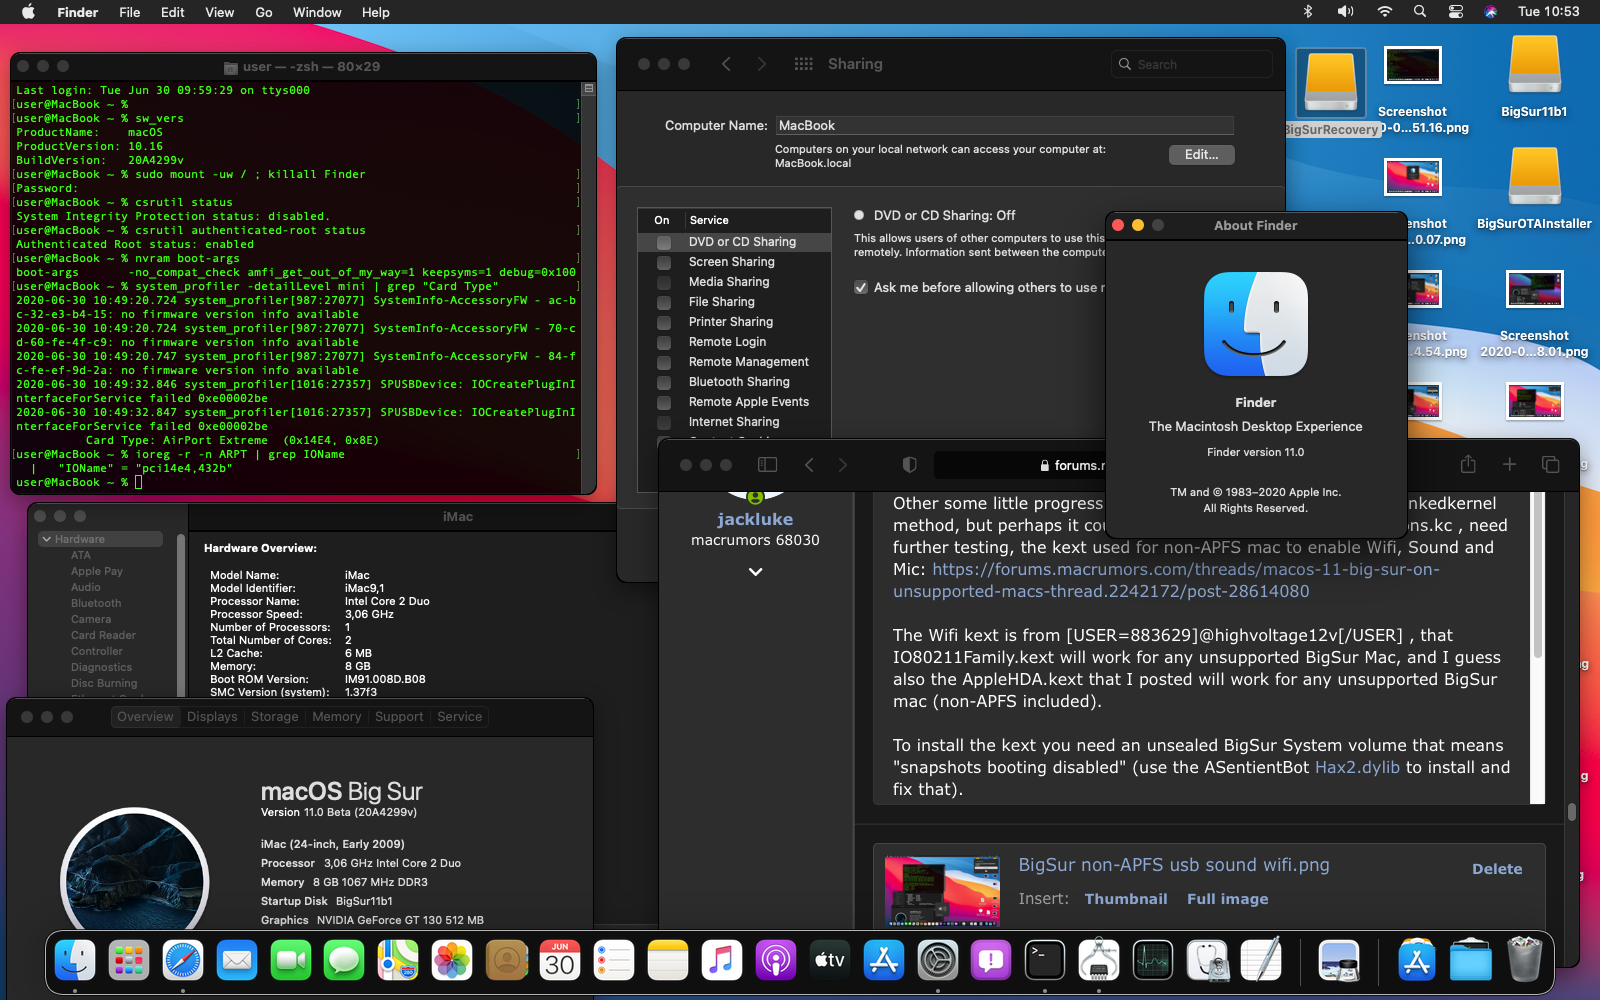Image resolution: width=1600 pixels, height=1000 pixels.
Task: Open the Go menu
Action: pos(264,12)
